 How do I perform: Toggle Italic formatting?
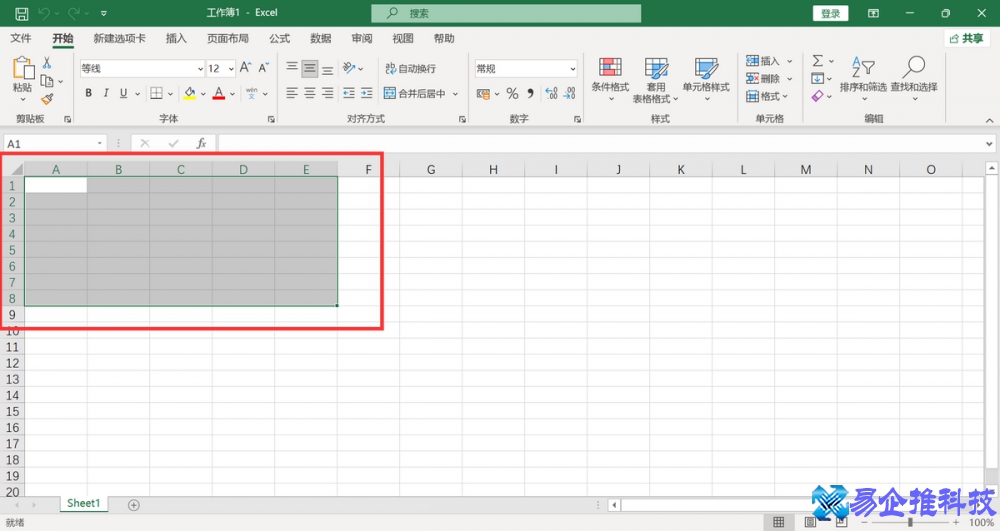pyautogui.click(x=106, y=93)
